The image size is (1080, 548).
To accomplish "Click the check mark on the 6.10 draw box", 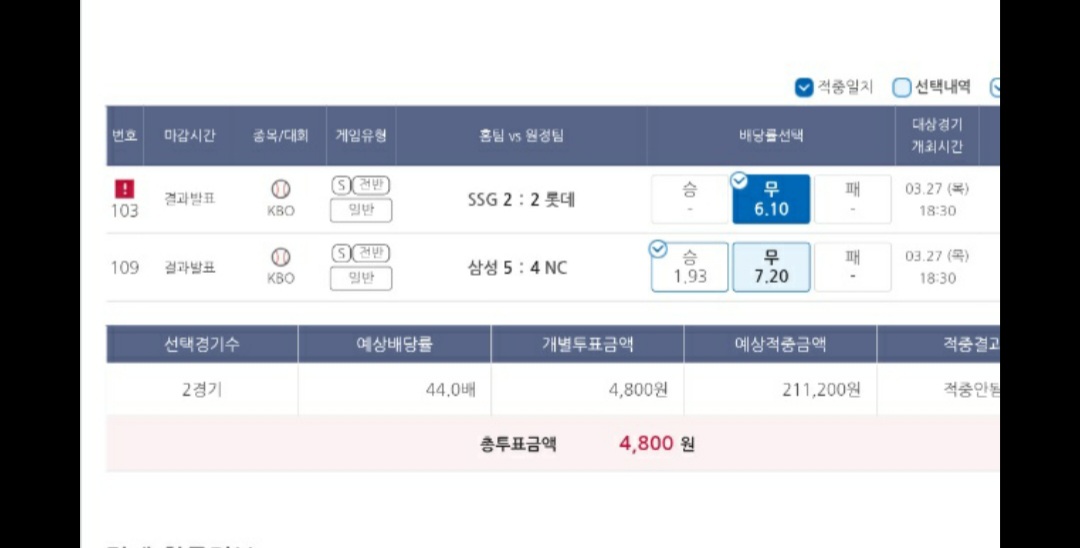I will coord(739,181).
